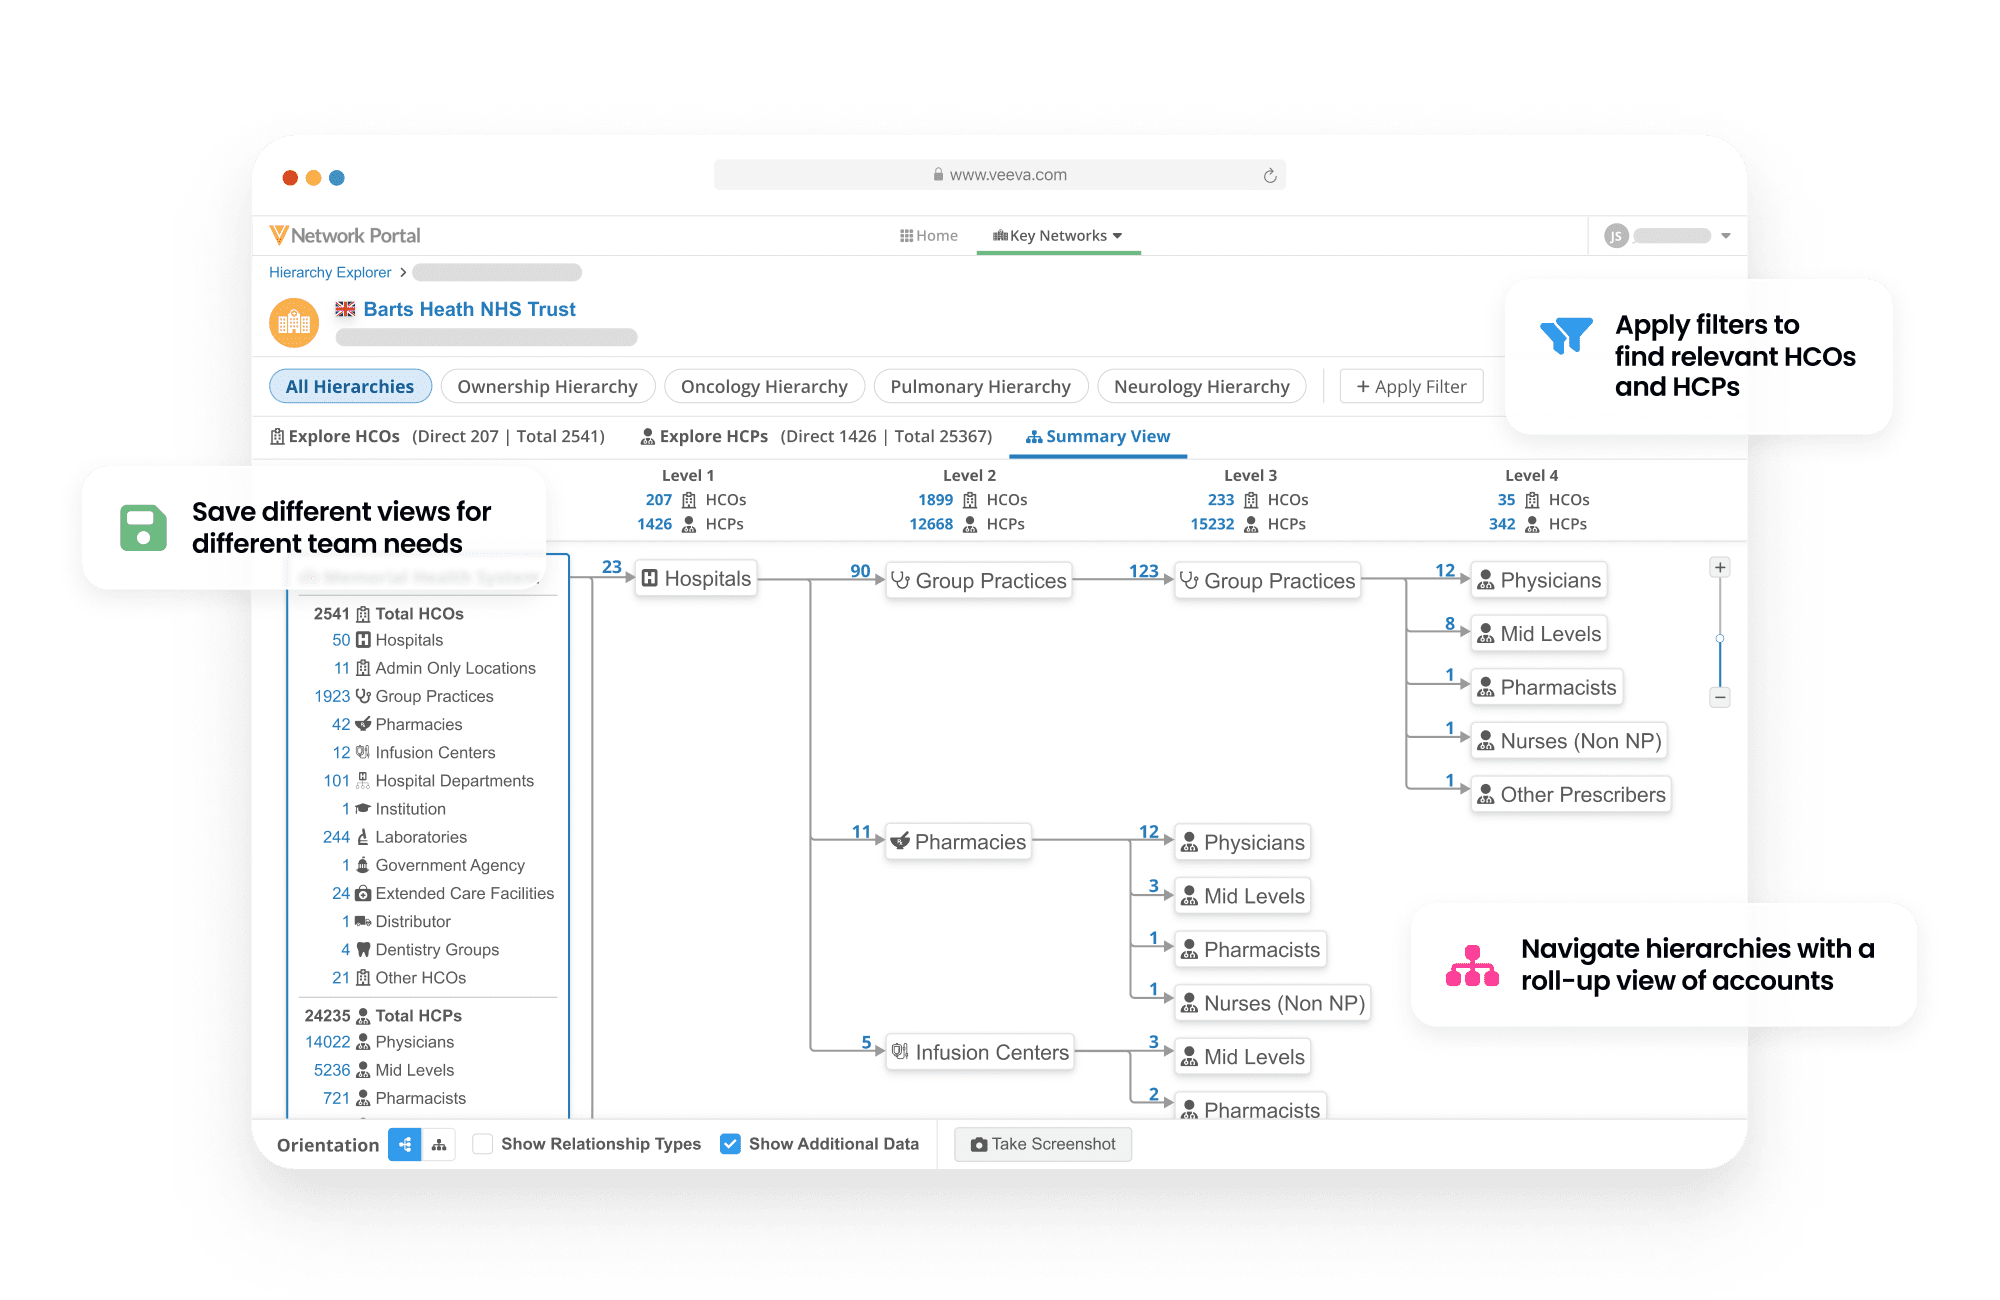2000x1300 pixels.
Task: Click the Nurses (Non NP) node under Pharmacies
Action: (1272, 1003)
